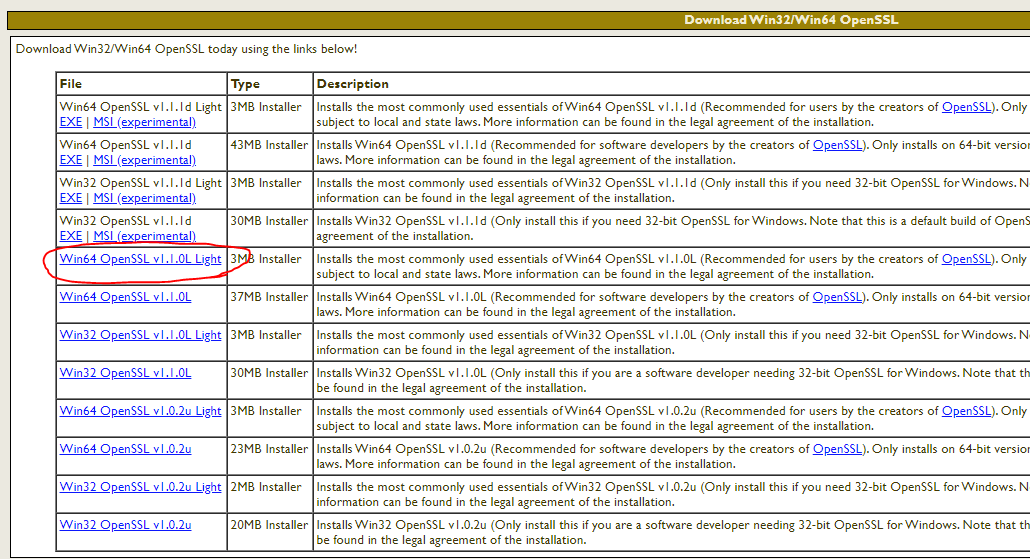1030x559 pixels.
Task: Download MSI (experimental) for Win32 OpenSSL v1.1.1d Light
Action: pos(145,198)
